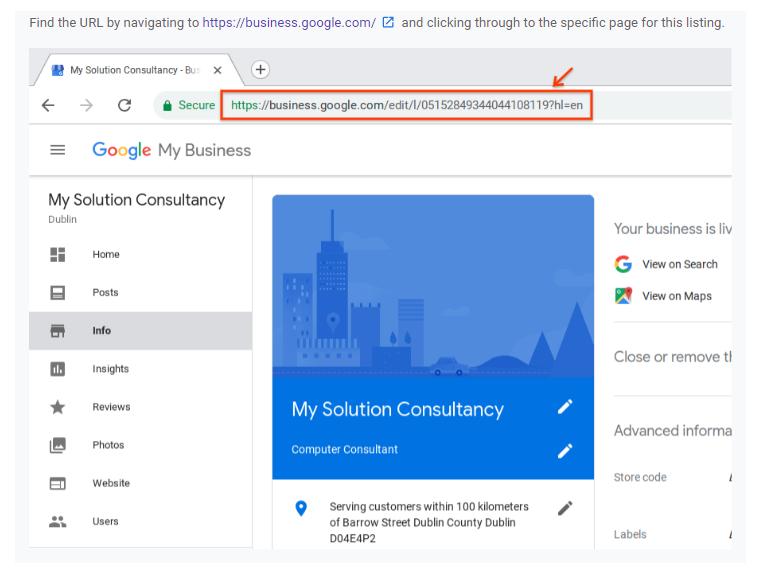Click the Dublin location subtitle in sidebar
773x580 pixels.
tap(62, 219)
